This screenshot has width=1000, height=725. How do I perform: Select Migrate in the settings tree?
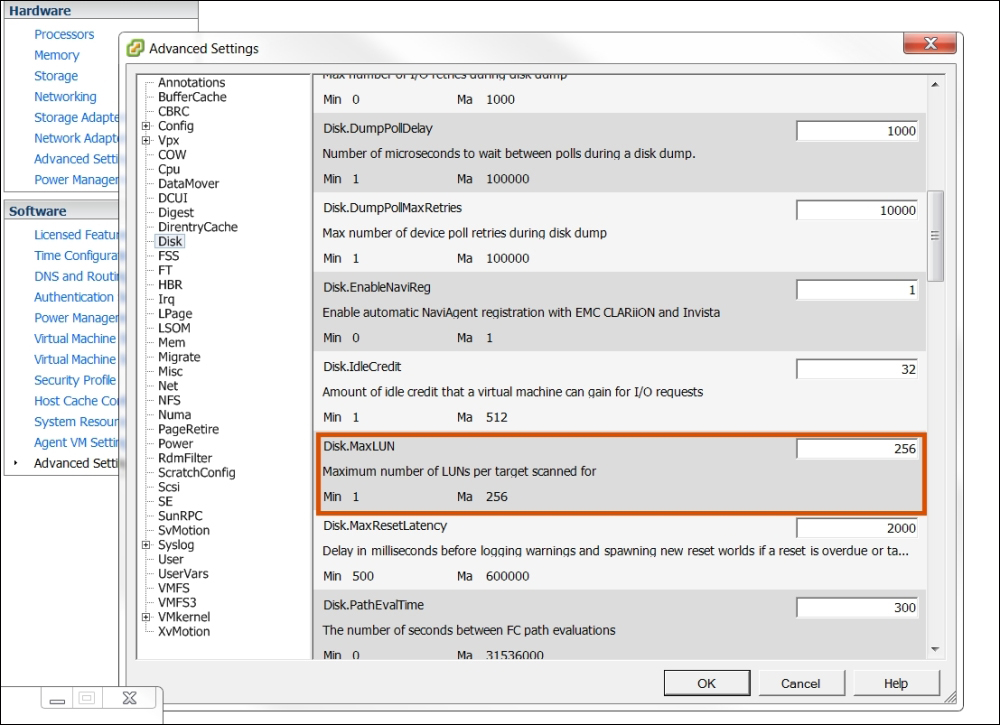point(179,357)
